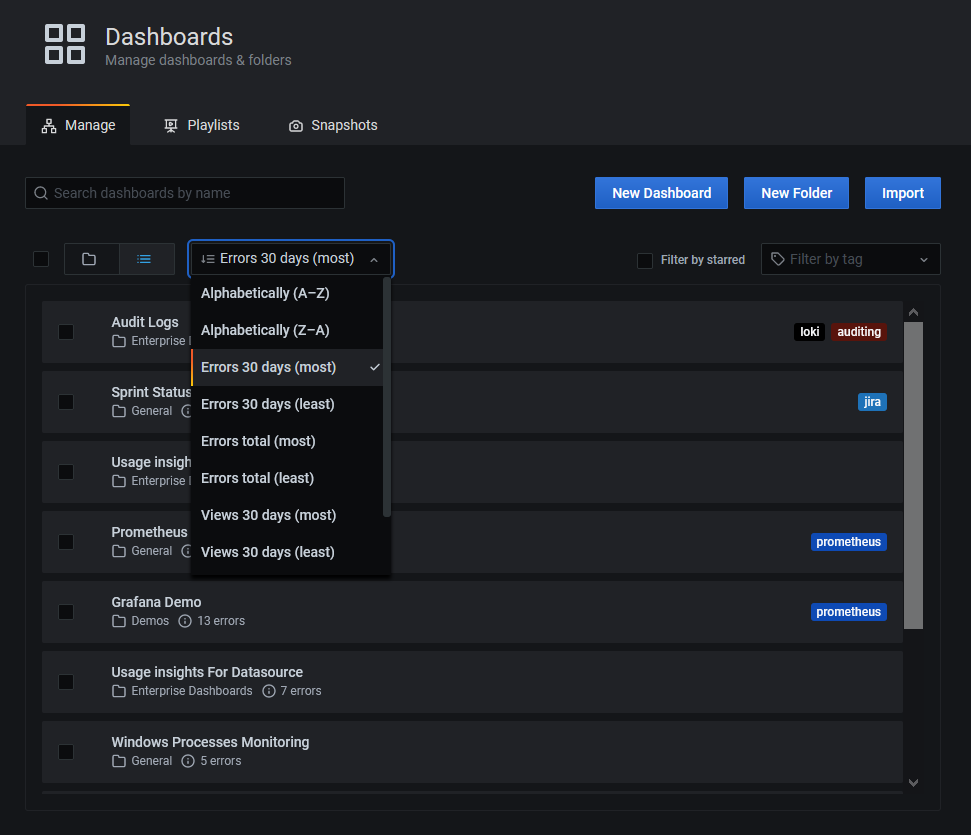The width and height of the screenshot is (971, 835).
Task: Click the dashboard list vertical scrollbar thumb
Action: [913, 475]
